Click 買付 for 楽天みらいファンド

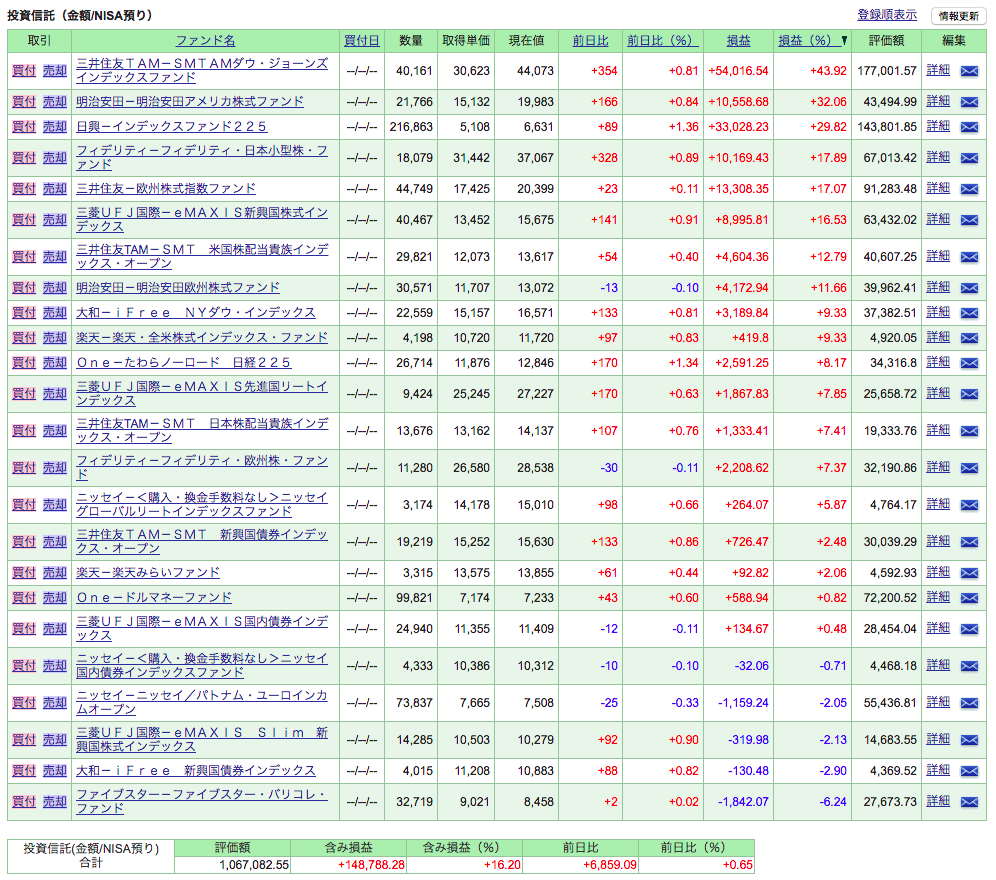click(24, 573)
